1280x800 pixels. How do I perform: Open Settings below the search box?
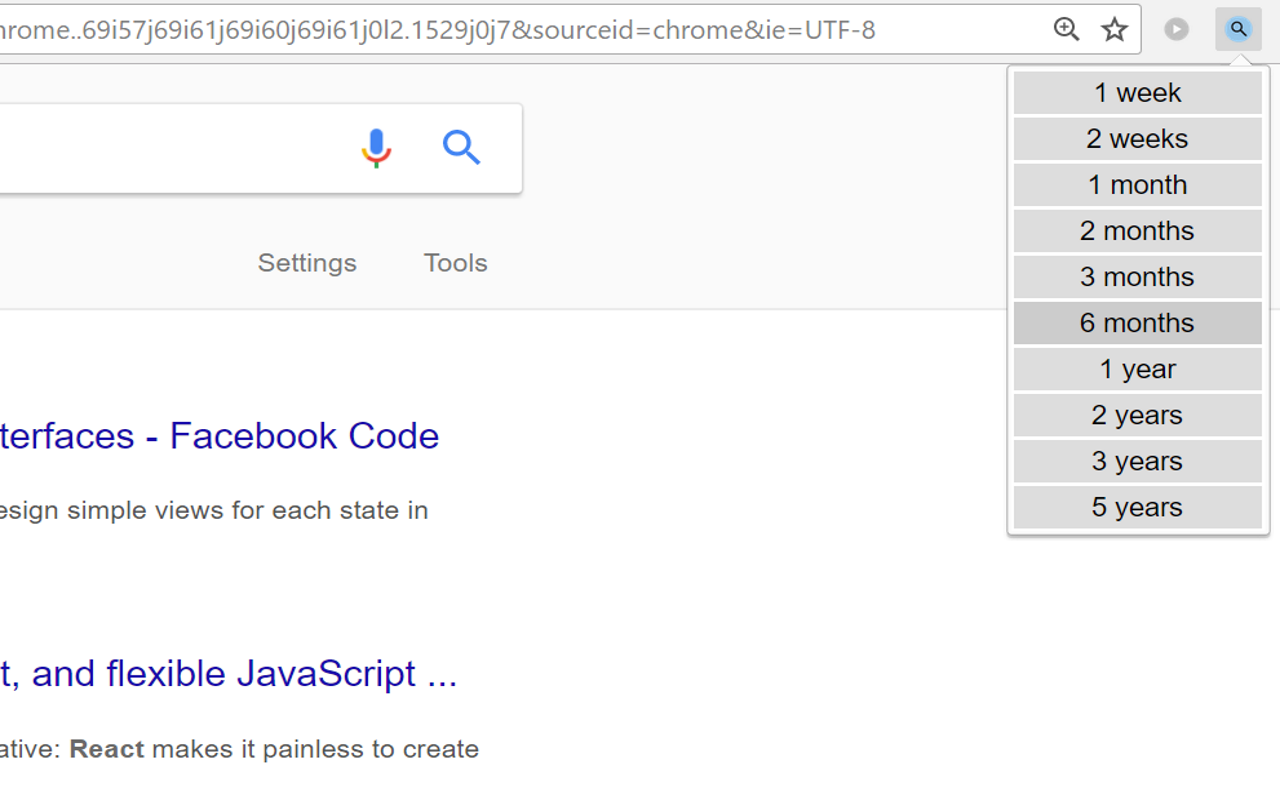[x=307, y=262]
